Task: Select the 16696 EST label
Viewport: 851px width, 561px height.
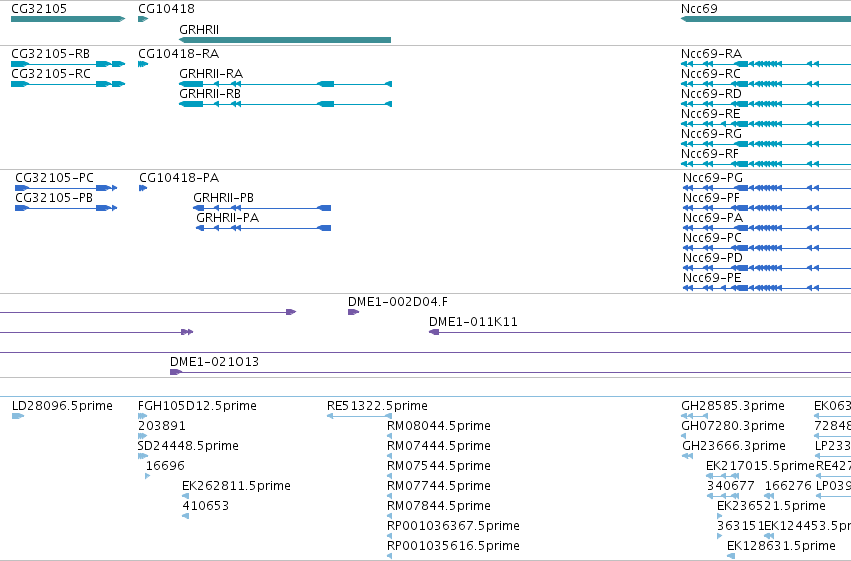Action: tap(165, 467)
